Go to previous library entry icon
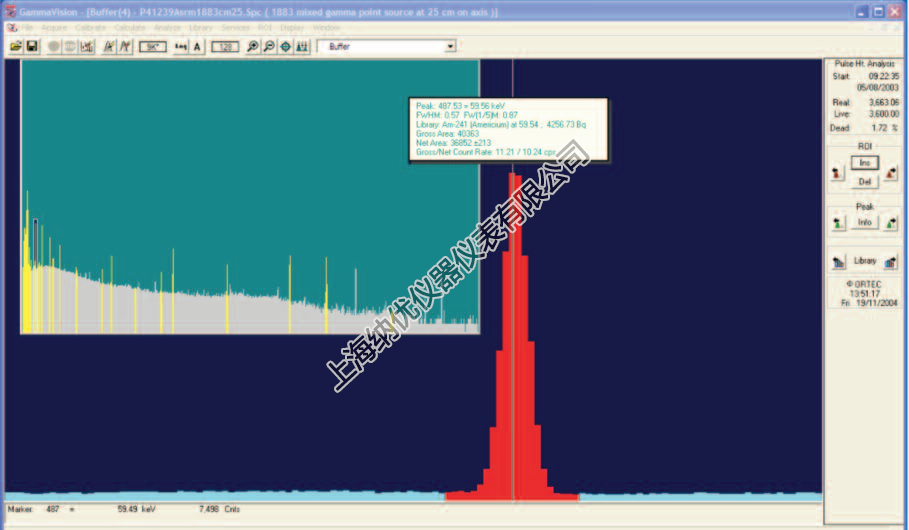The height and width of the screenshot is (530, 909). coord(838,262)
